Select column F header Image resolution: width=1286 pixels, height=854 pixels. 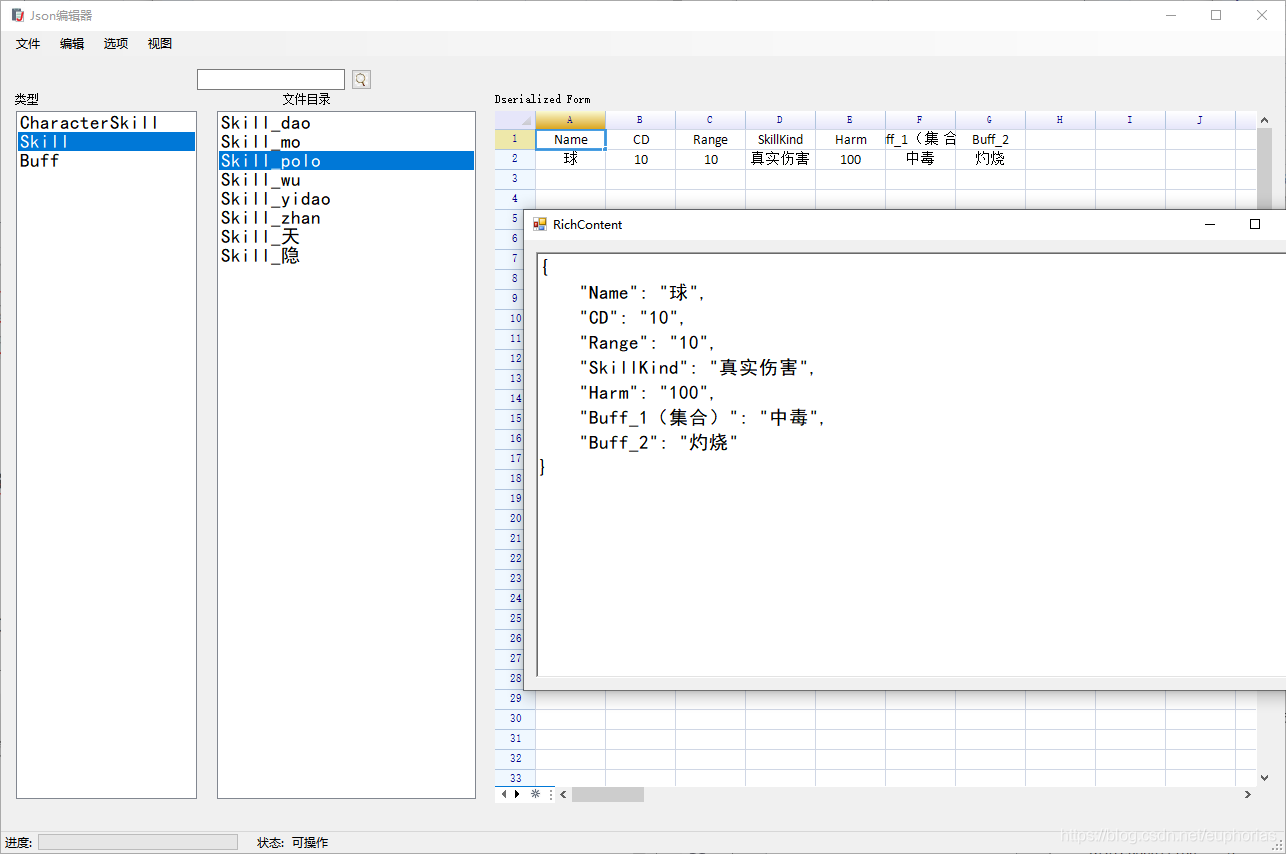920,120
